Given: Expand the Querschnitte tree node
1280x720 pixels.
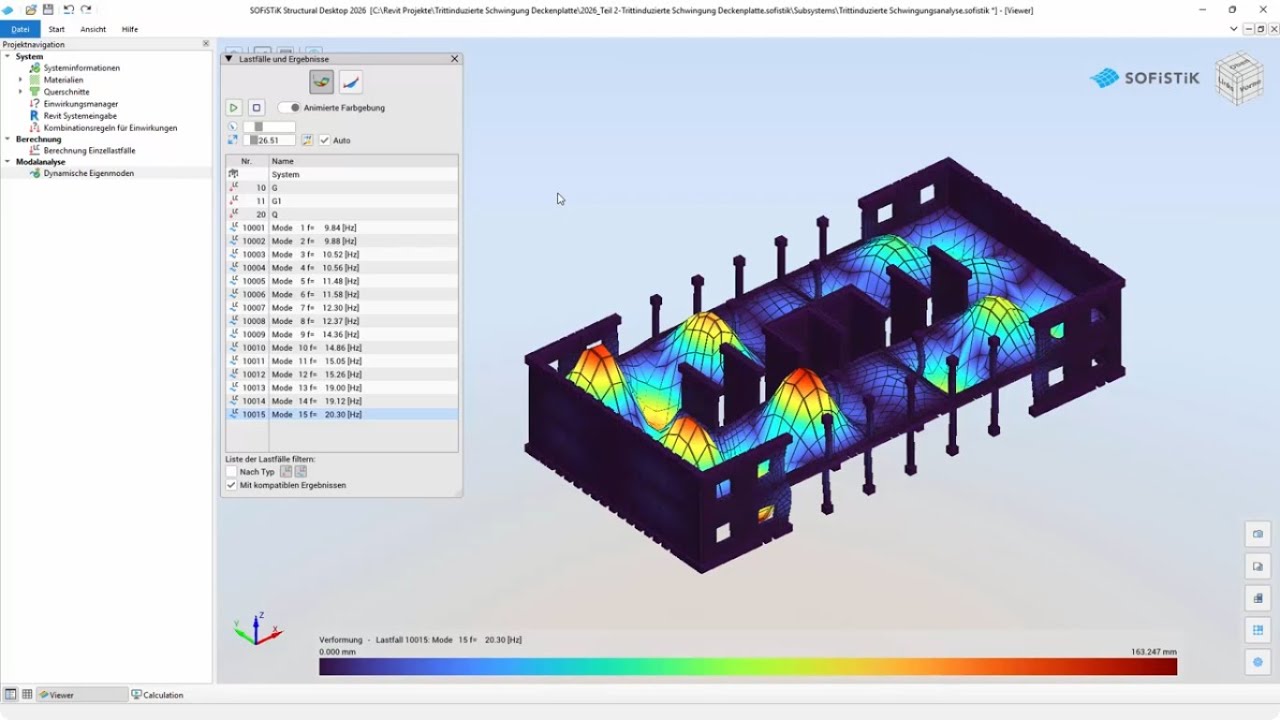Looking at the screenshot, I should click(20, 92).
